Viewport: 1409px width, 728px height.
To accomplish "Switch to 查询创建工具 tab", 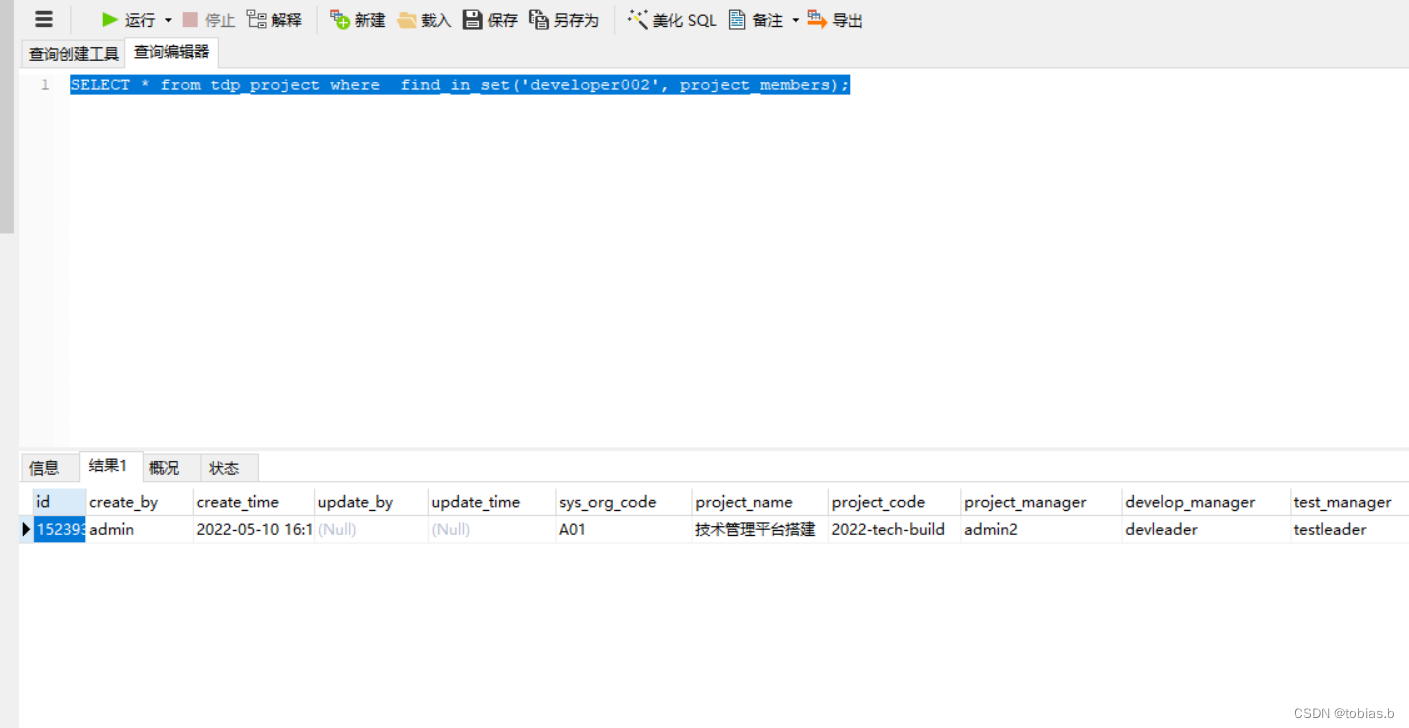I will 73,53.
